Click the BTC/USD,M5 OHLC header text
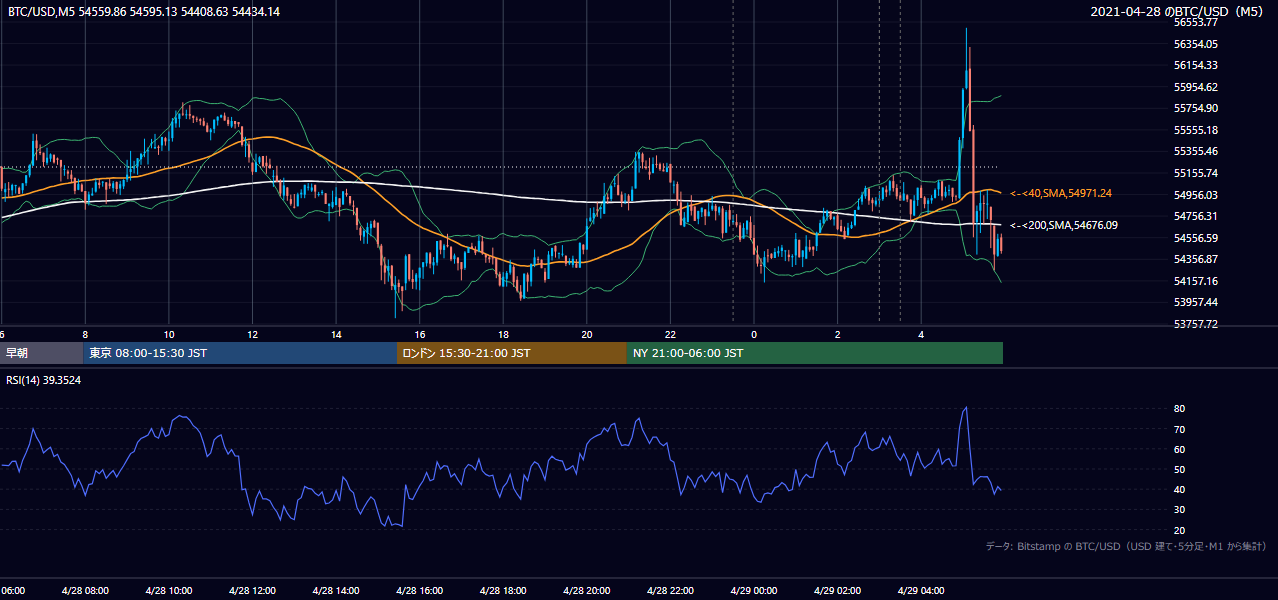 click(144, 11)
